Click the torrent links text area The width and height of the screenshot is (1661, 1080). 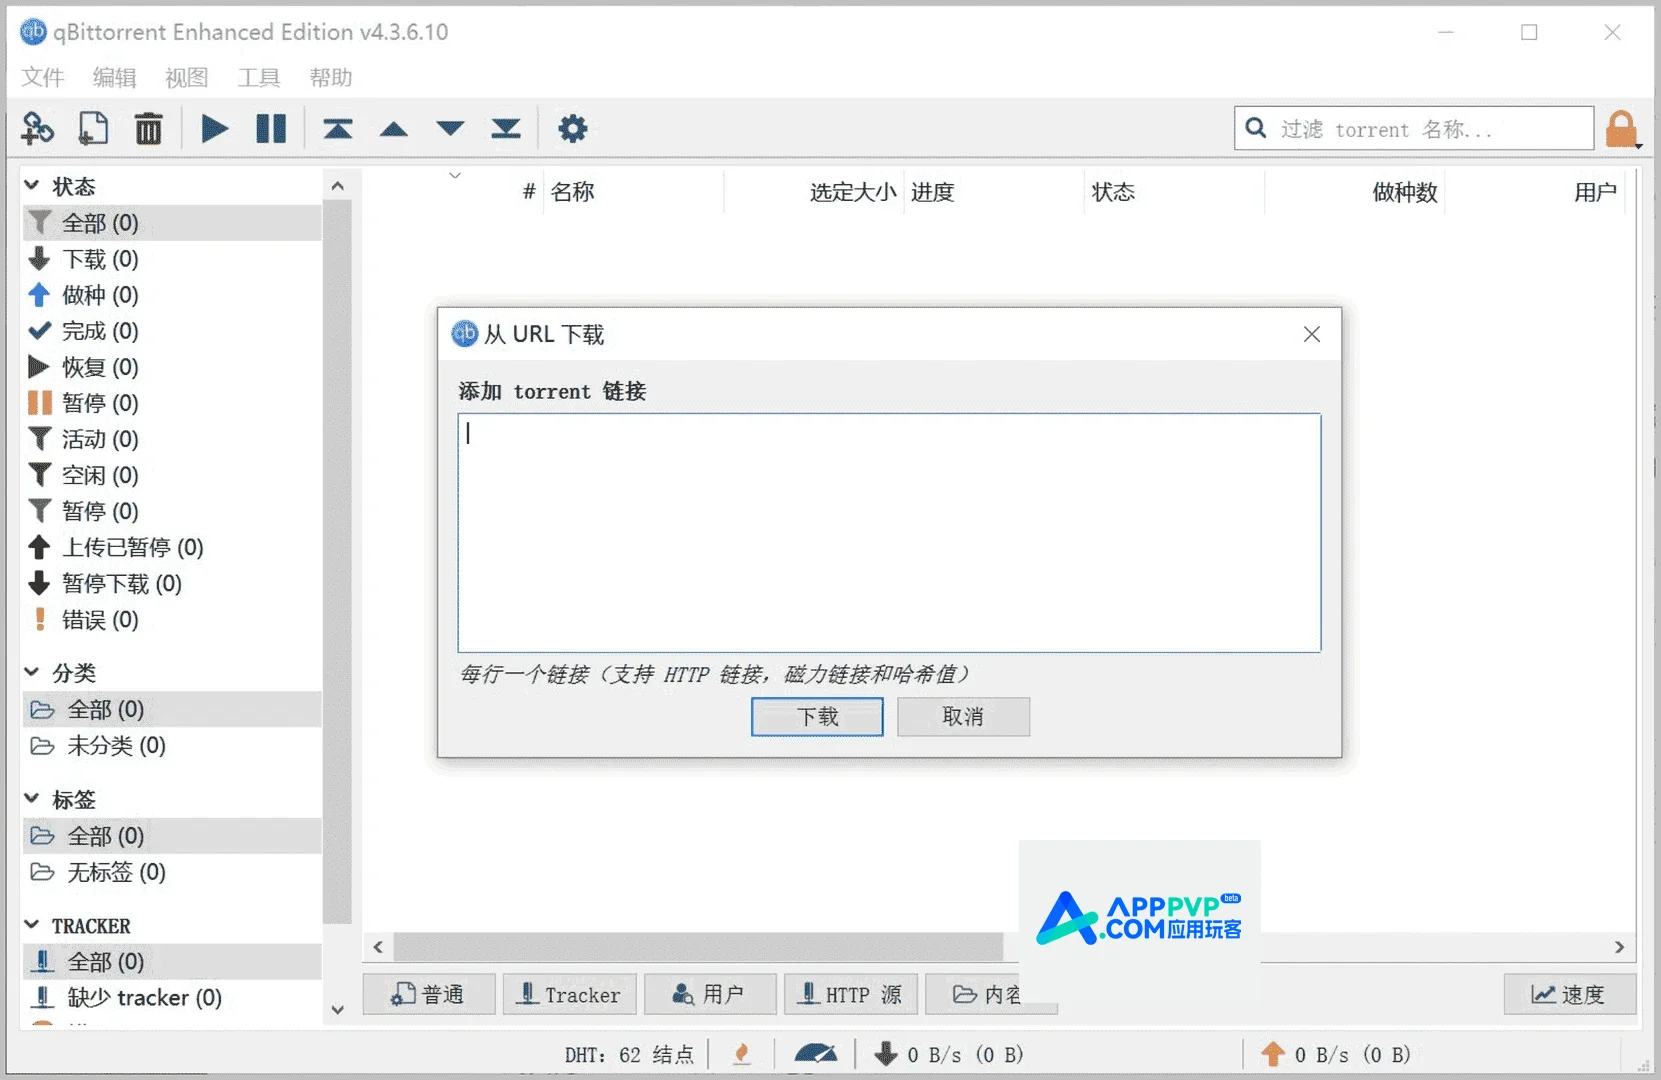(888, 532)
